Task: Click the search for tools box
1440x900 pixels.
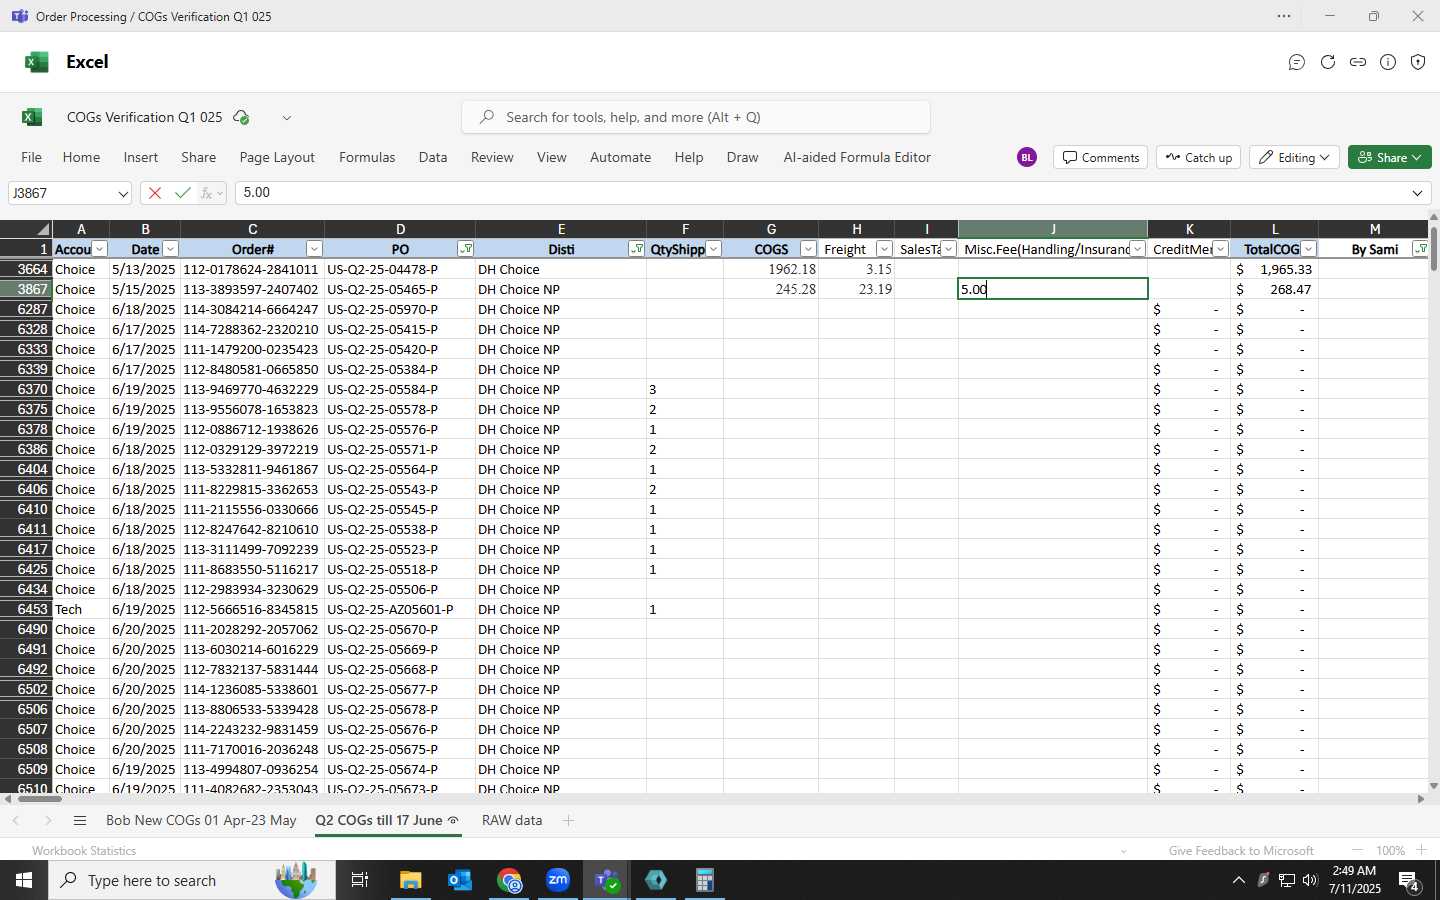Action: [x=696, y=117]
